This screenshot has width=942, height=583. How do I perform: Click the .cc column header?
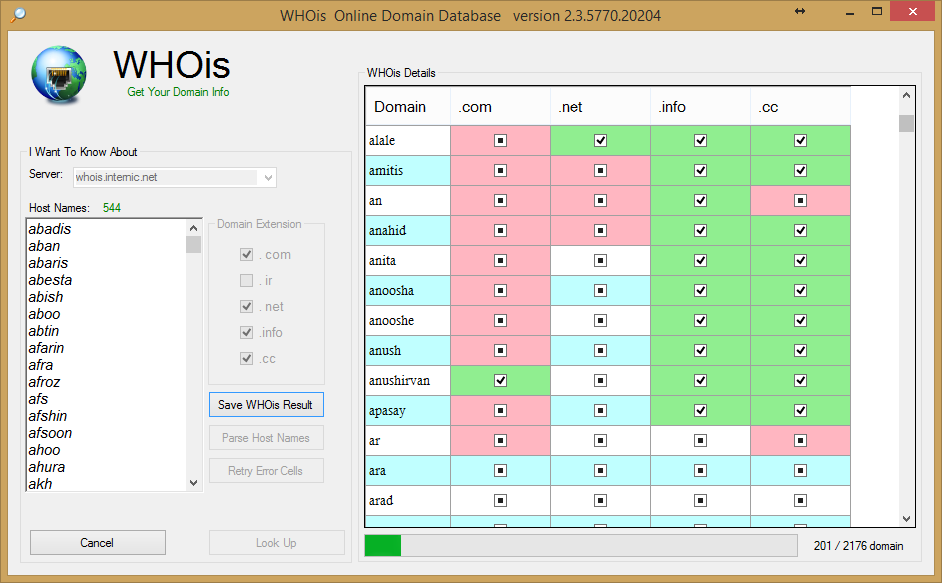click(800, 106)
